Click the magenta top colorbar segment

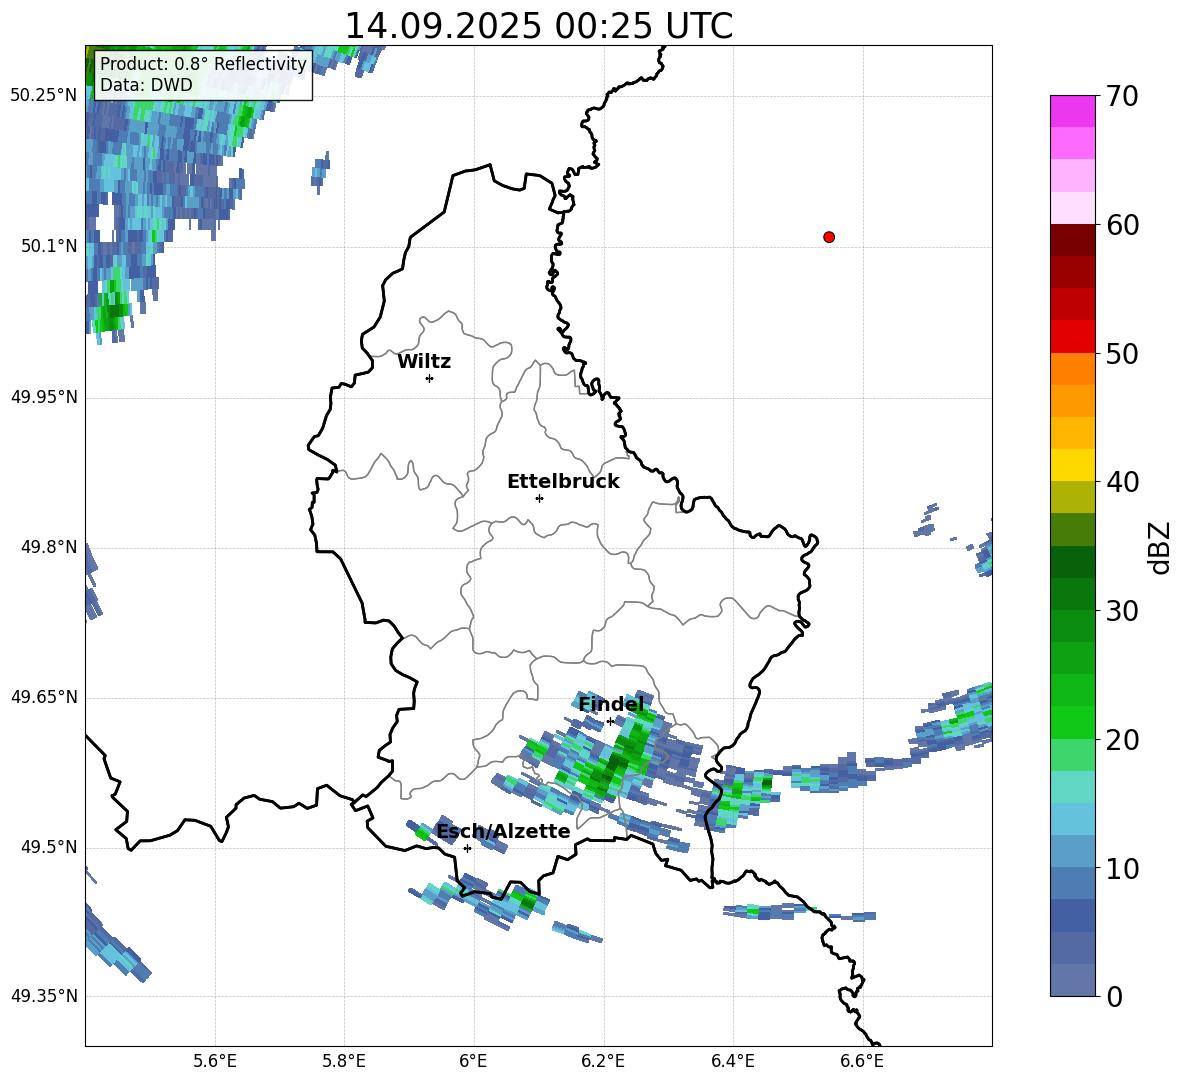pyautogui.click(x=1072, y=111)
